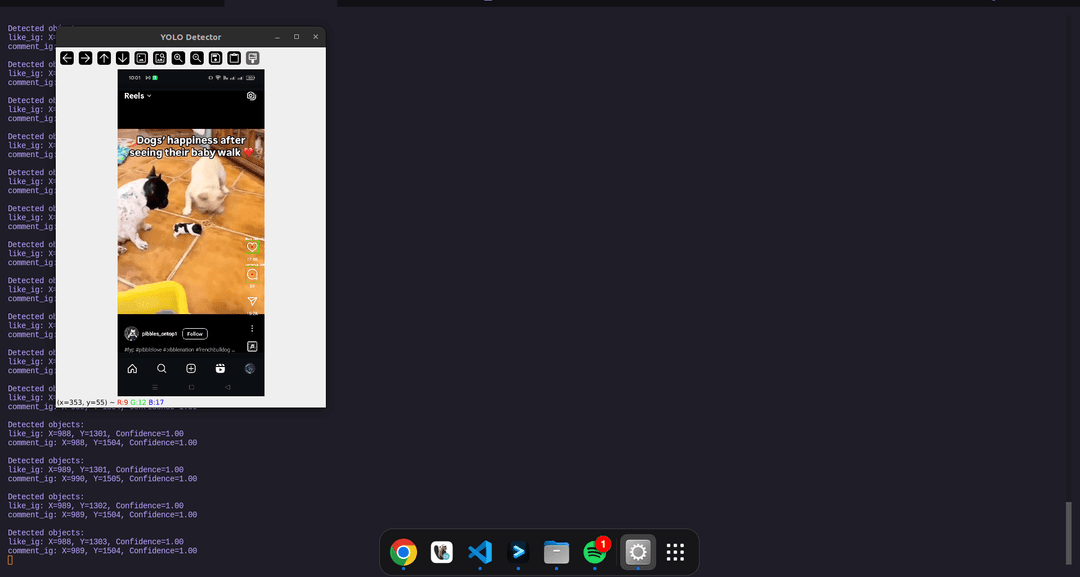Zoom in using the magnifier plus icon

click(x=178, y=58)
